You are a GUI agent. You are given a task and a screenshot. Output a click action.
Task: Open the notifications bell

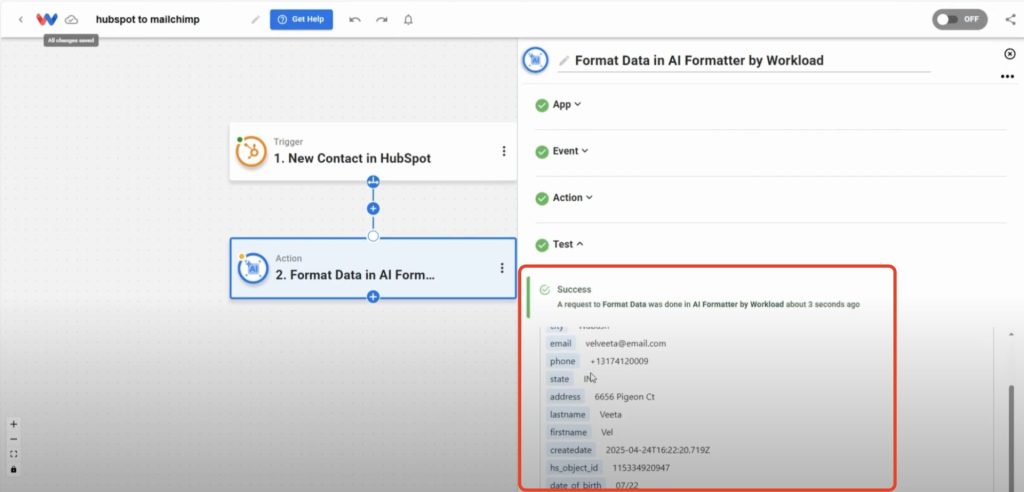(408, 20)
